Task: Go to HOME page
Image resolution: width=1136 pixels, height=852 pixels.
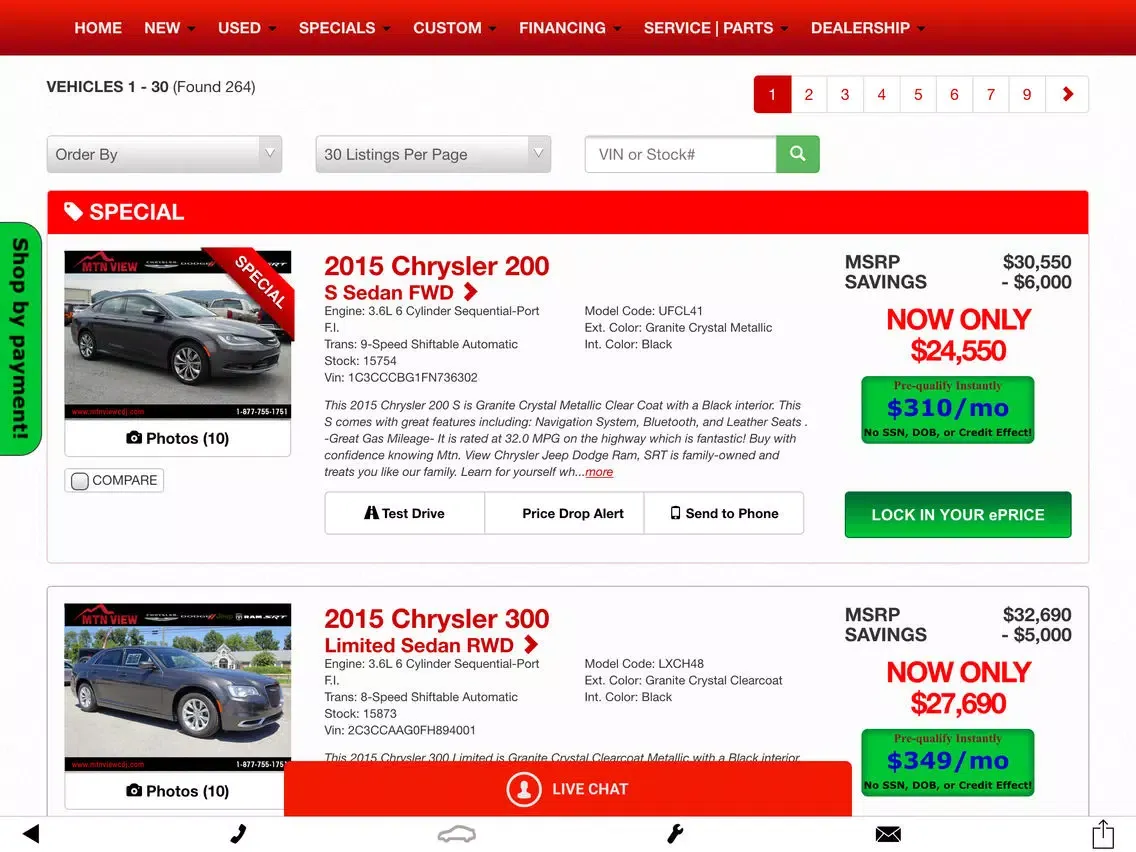Action: (x=98, y=28)
